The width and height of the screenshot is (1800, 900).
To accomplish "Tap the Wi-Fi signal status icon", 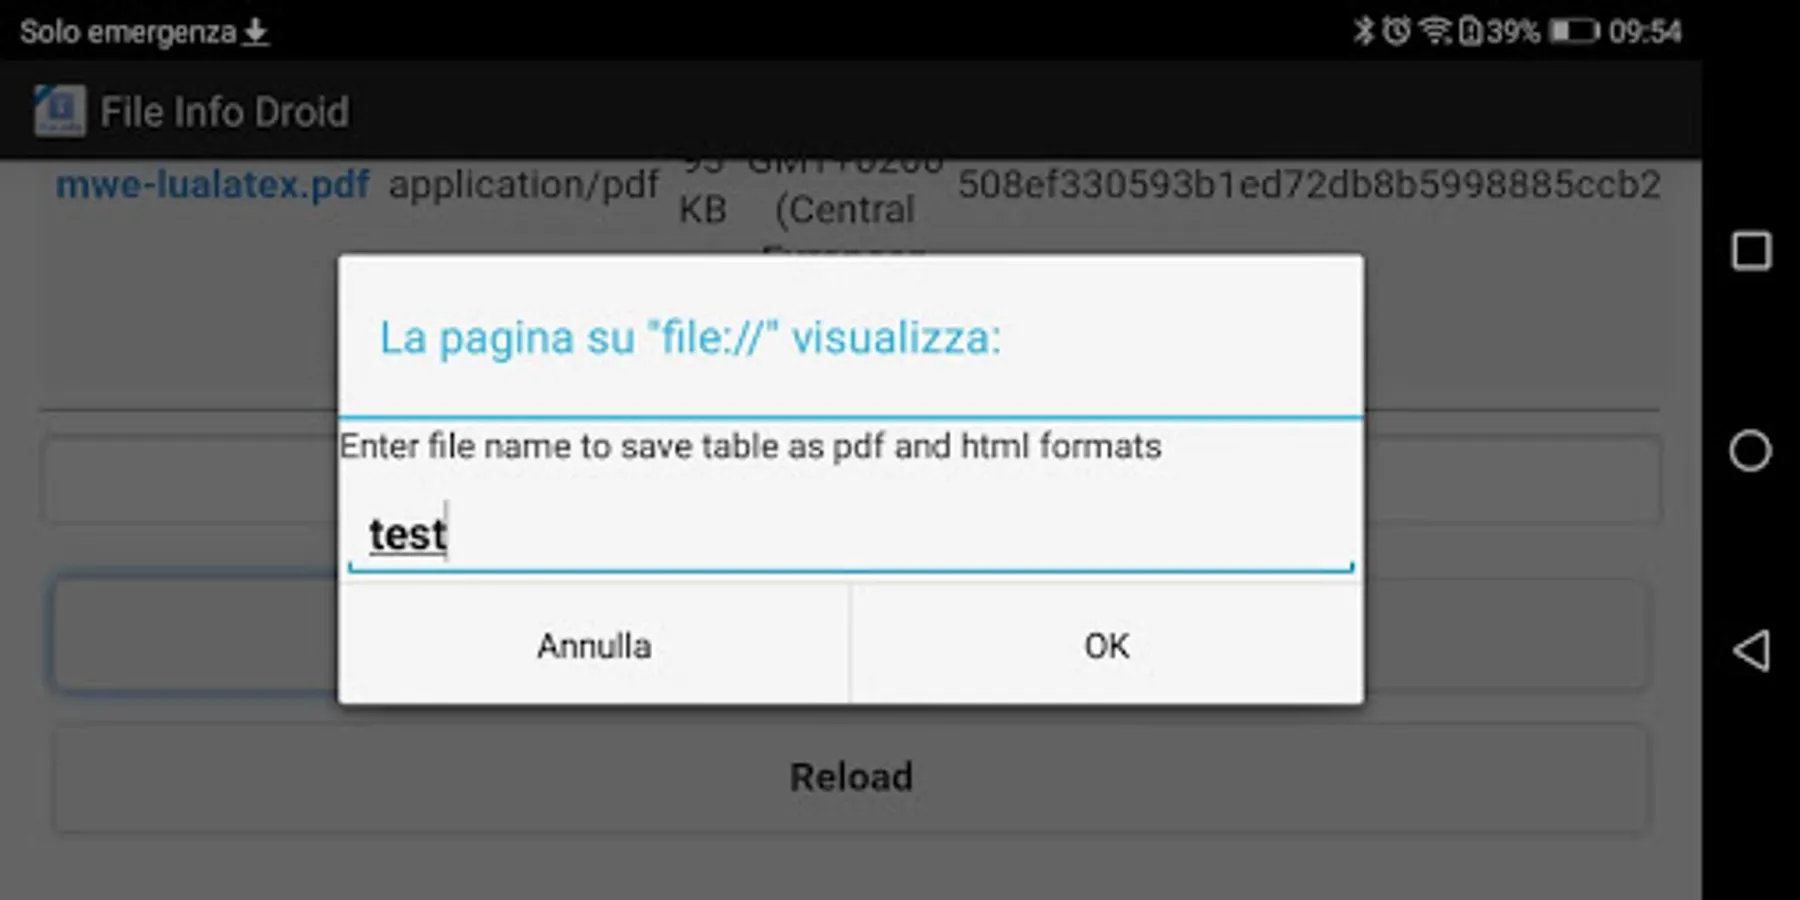I will pyautogui.click(x=1436, y=31).
